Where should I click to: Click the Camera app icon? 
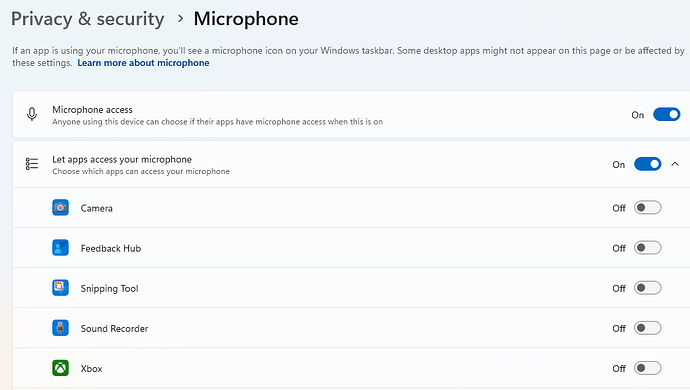[x=60, y=207]
